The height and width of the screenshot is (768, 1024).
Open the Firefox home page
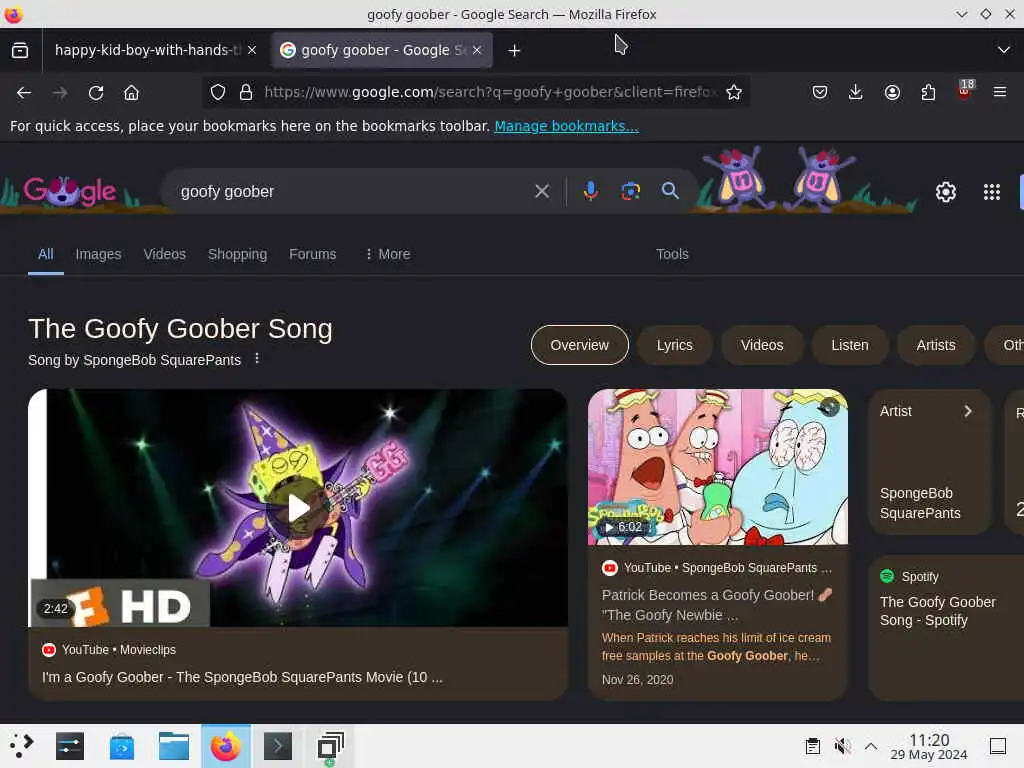click(x=131, y=93)
